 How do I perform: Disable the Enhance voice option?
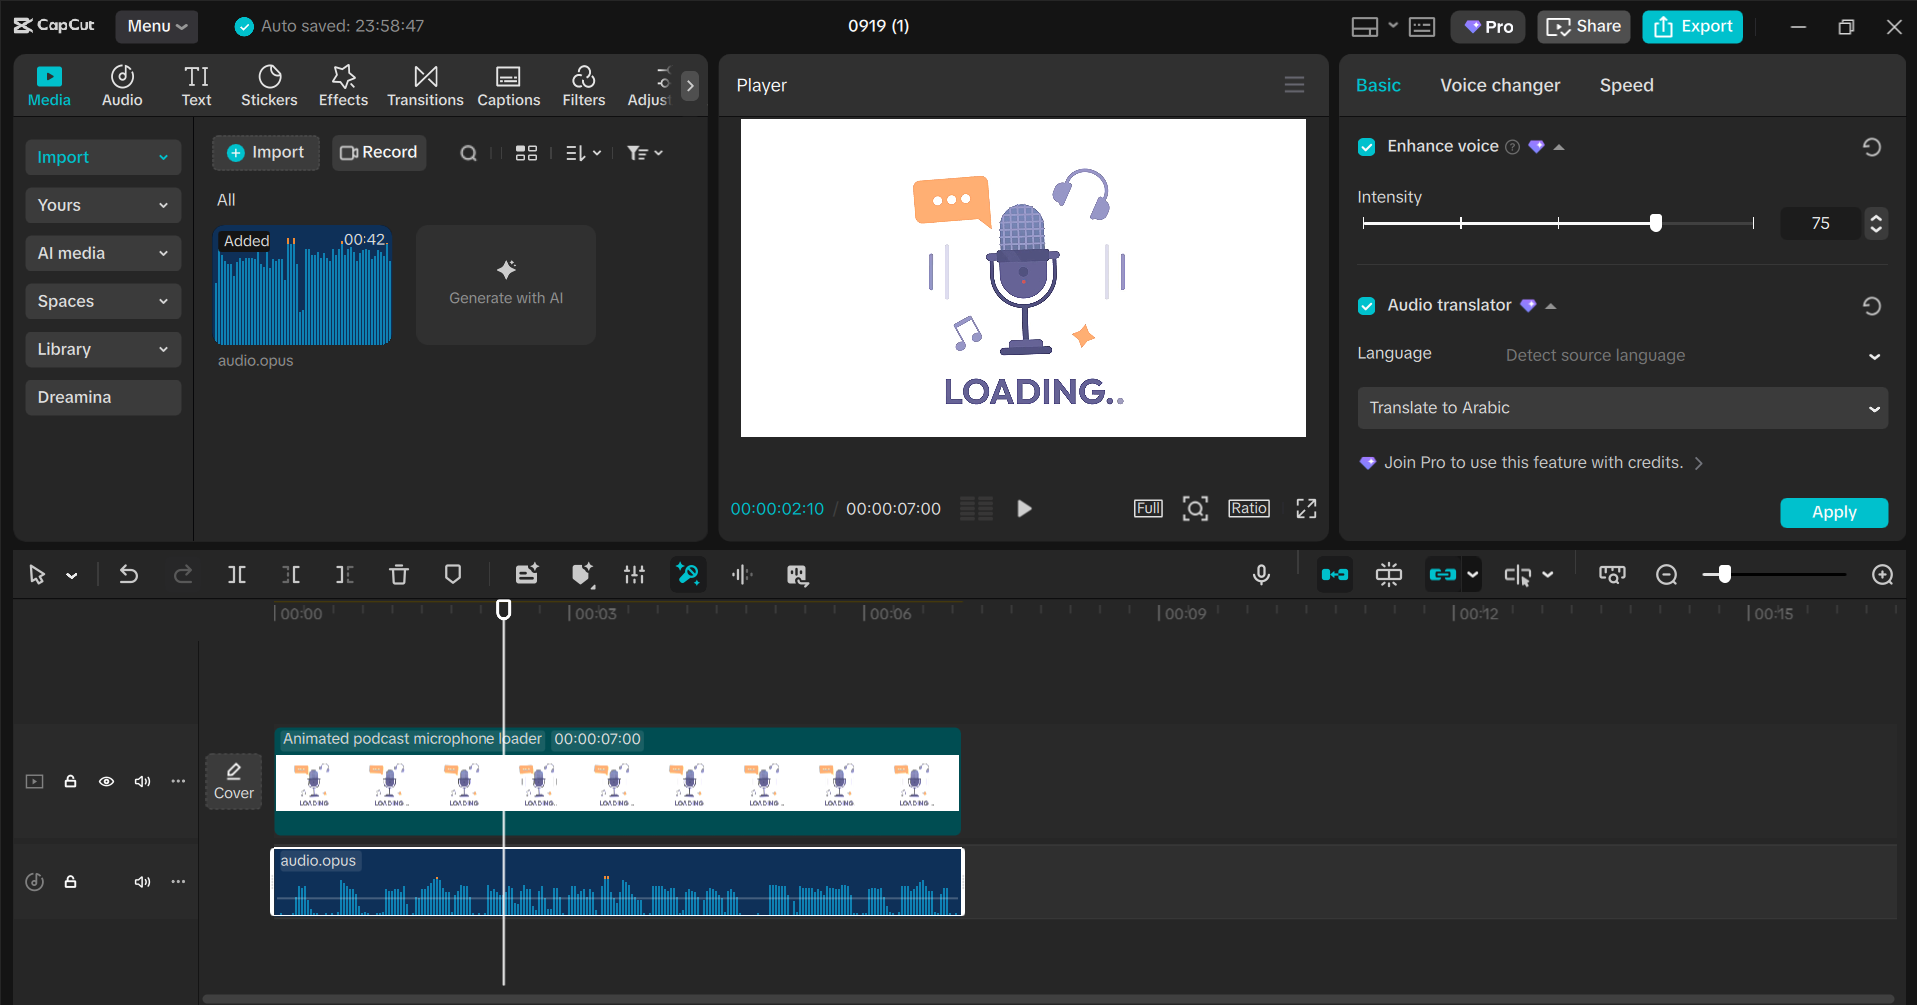(1366, 146)
